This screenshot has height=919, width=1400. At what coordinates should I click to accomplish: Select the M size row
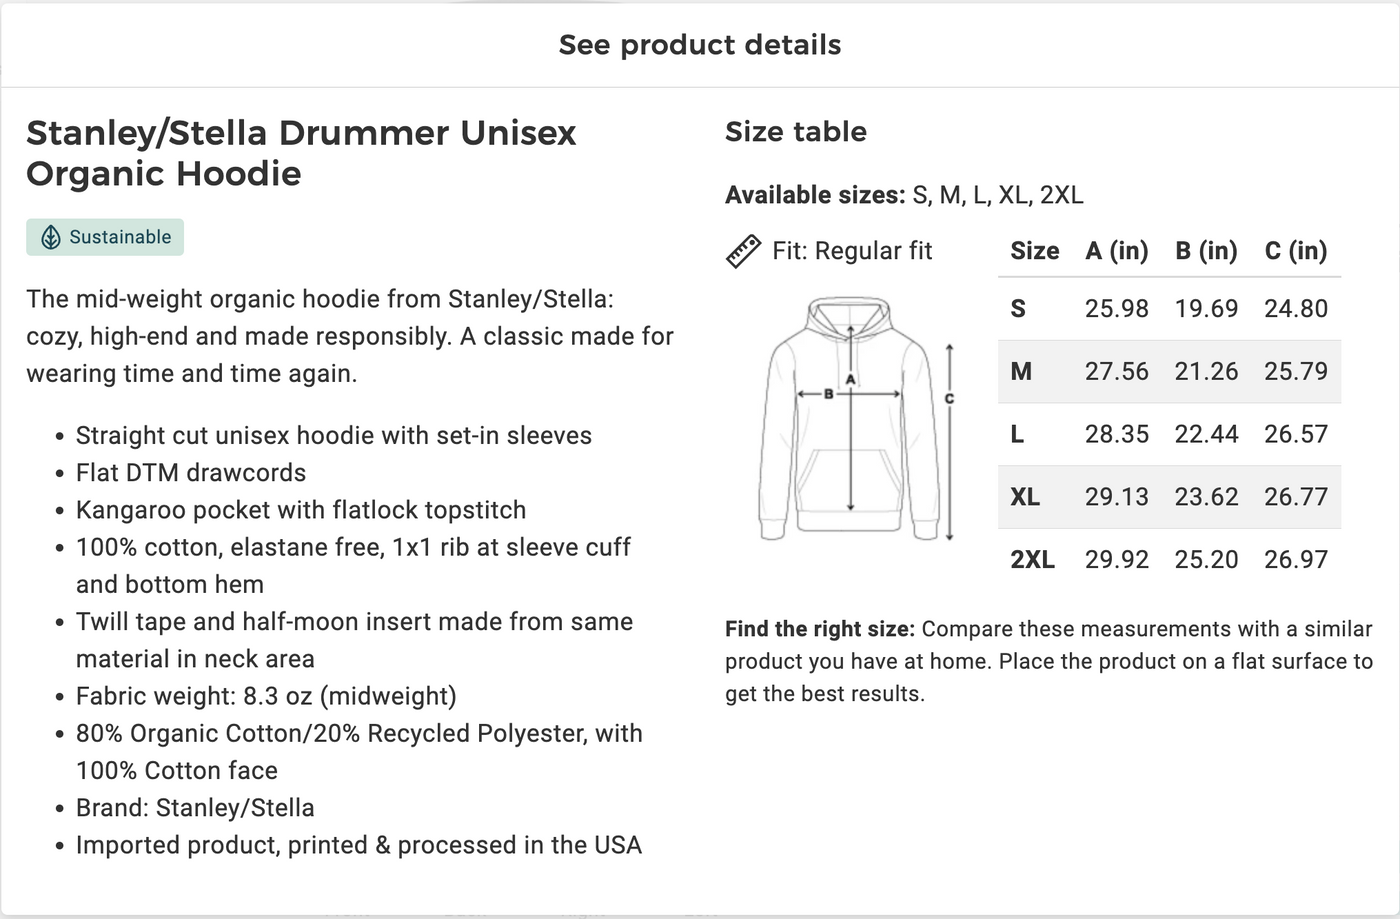point(1169,371)
